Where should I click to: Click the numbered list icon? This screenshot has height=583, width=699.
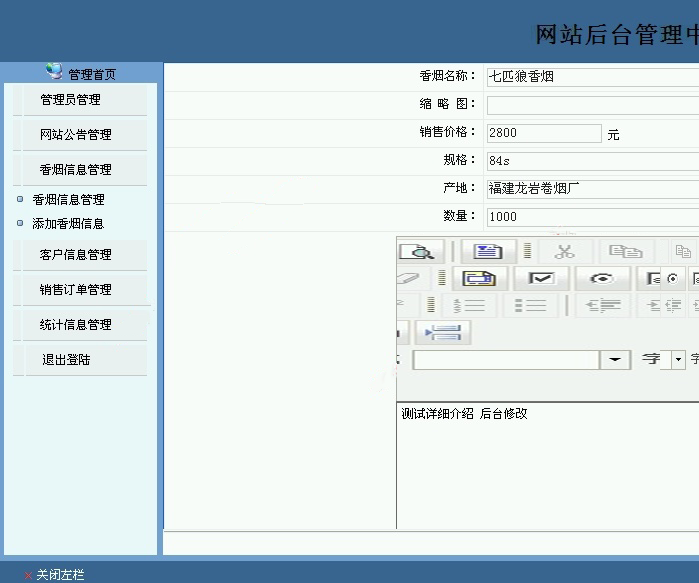[x=469, y=305]
